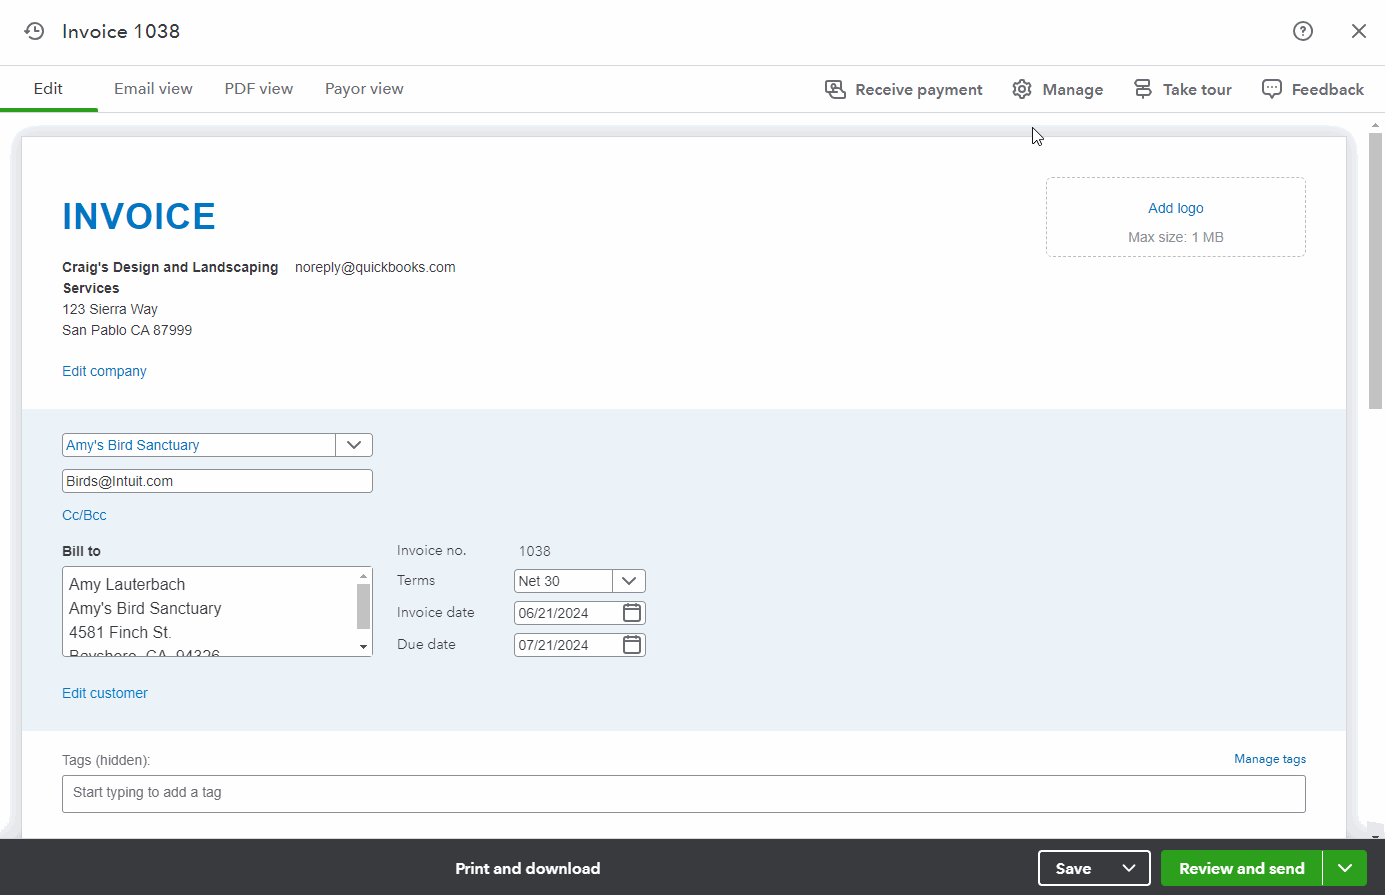Open the Invoice date calendar picker
This screenshot has height=895, width=1385.
632,613
